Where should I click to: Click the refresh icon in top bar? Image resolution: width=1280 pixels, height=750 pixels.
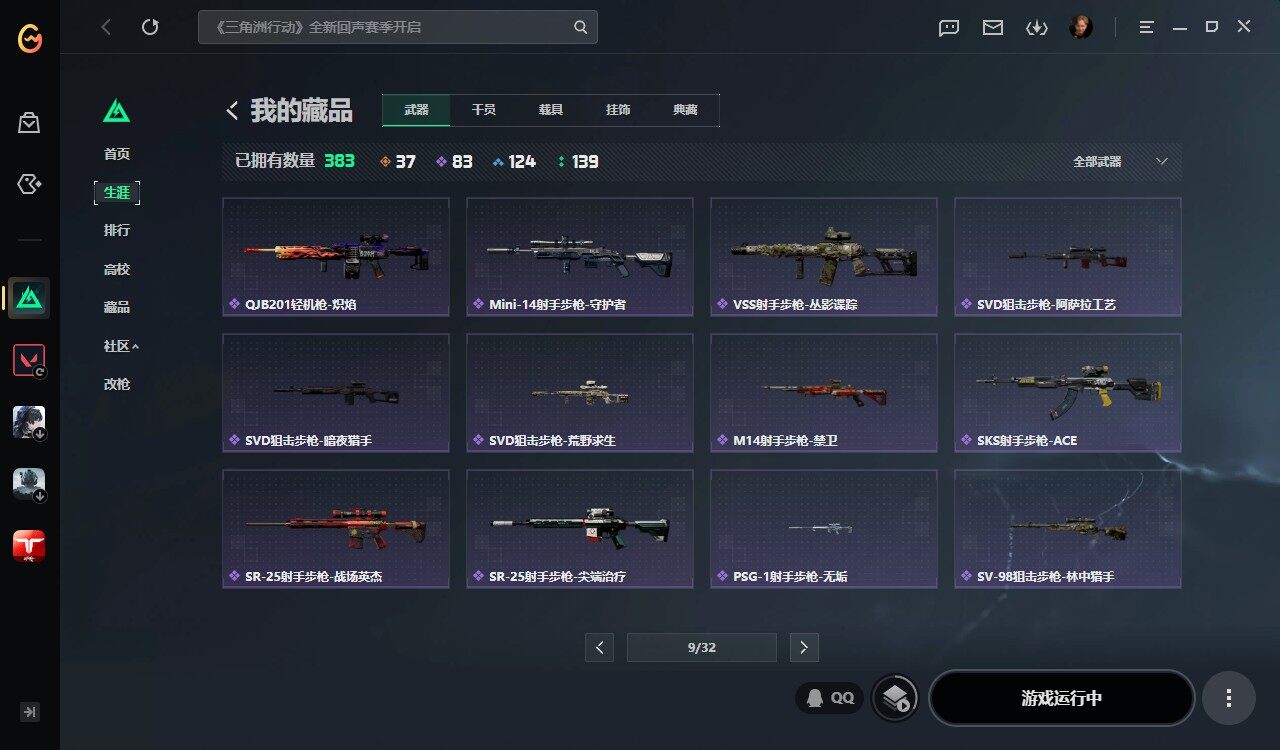pyautogui.click(x=150, y=27)
